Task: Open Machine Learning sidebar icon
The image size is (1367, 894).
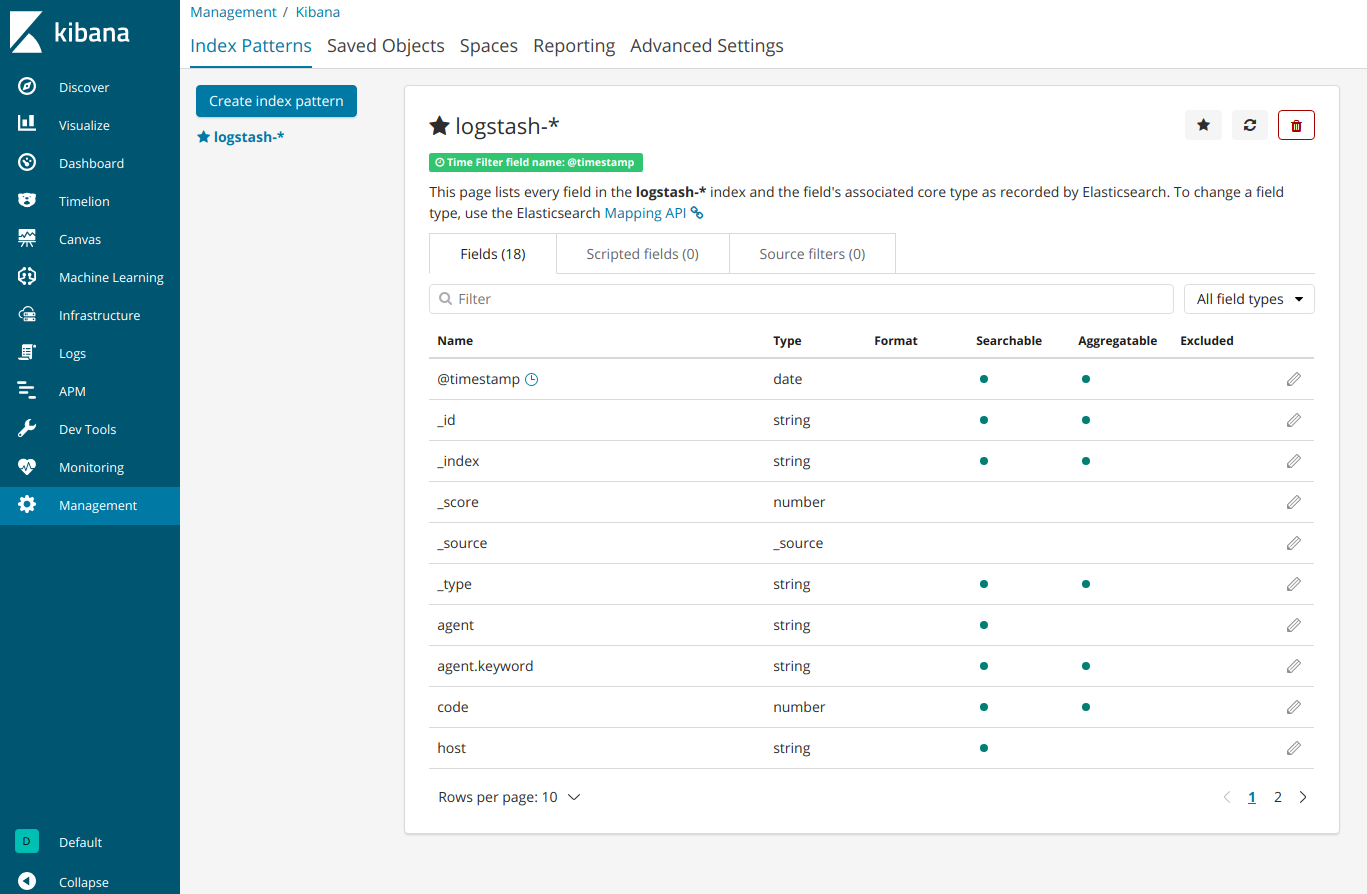Action: 28,276
